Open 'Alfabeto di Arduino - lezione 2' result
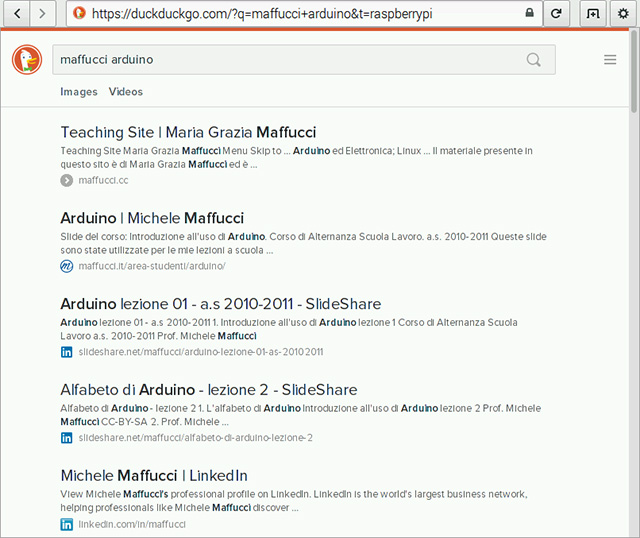The height and width of the screenshot is (538, 640). [208, 390]
